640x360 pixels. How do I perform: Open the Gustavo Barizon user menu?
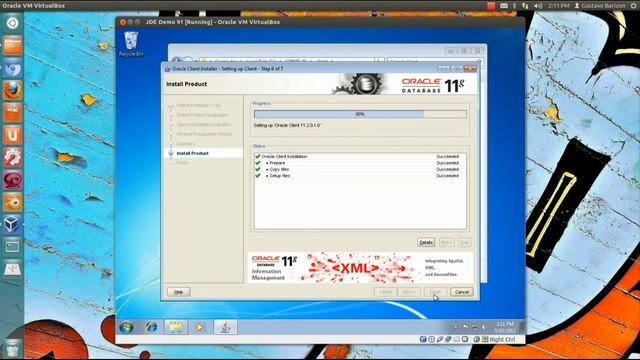(x=600, y=6)
